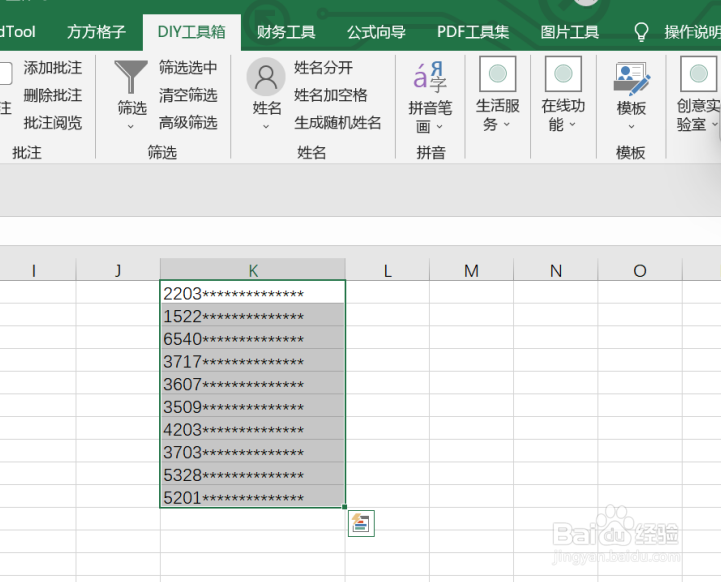Select the DIY工具箱 tab
The image size is (721, 582).
point(191,32)
